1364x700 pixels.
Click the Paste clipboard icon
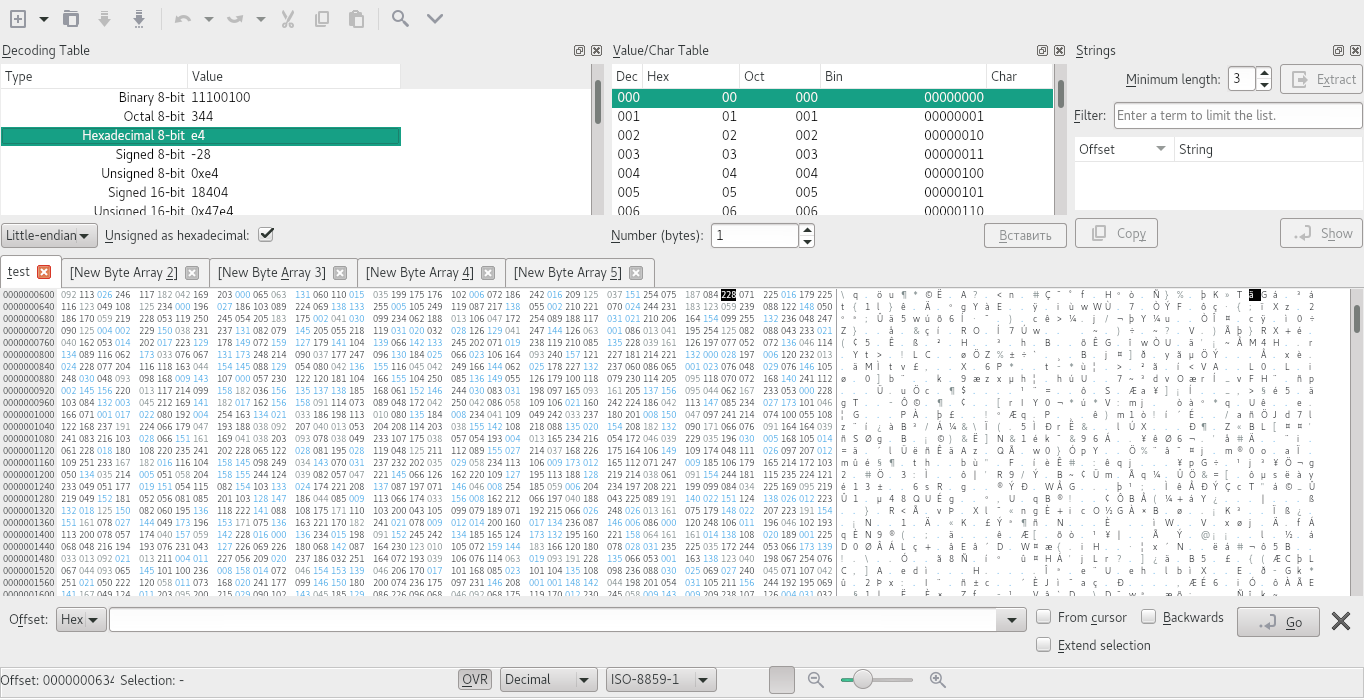(356, 18)
